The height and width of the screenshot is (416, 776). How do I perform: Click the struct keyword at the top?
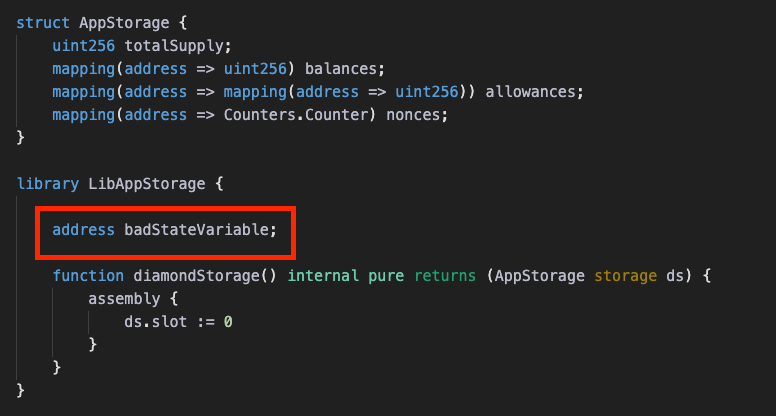point(43,23)
